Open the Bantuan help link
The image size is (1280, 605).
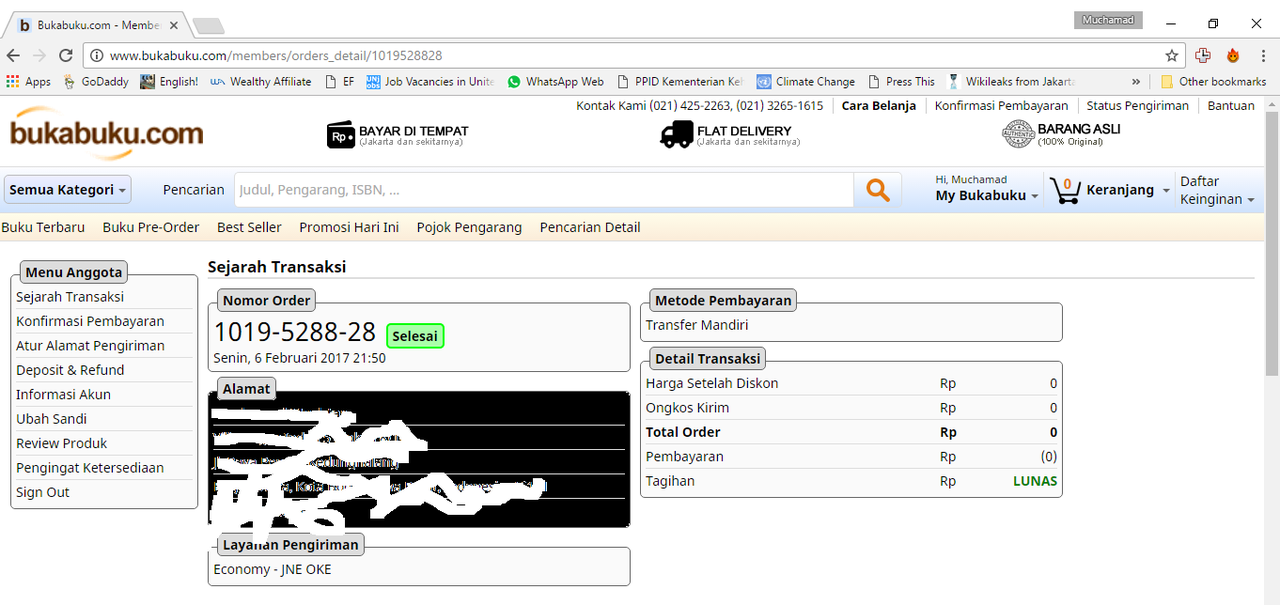tap(1231, 106)
